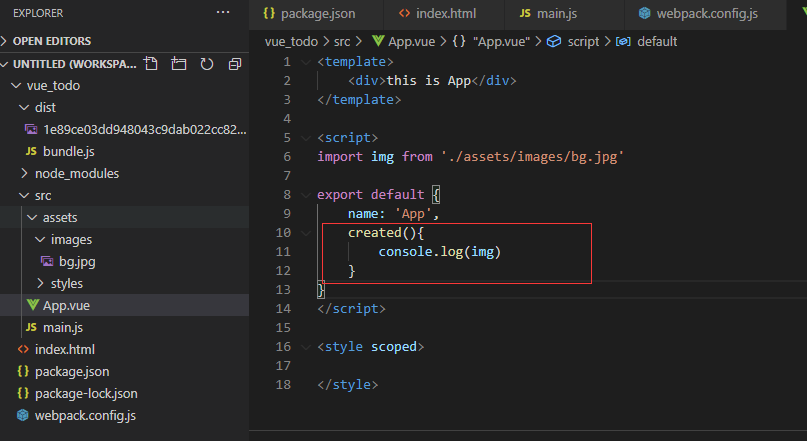Collapse the images folder

40,240
